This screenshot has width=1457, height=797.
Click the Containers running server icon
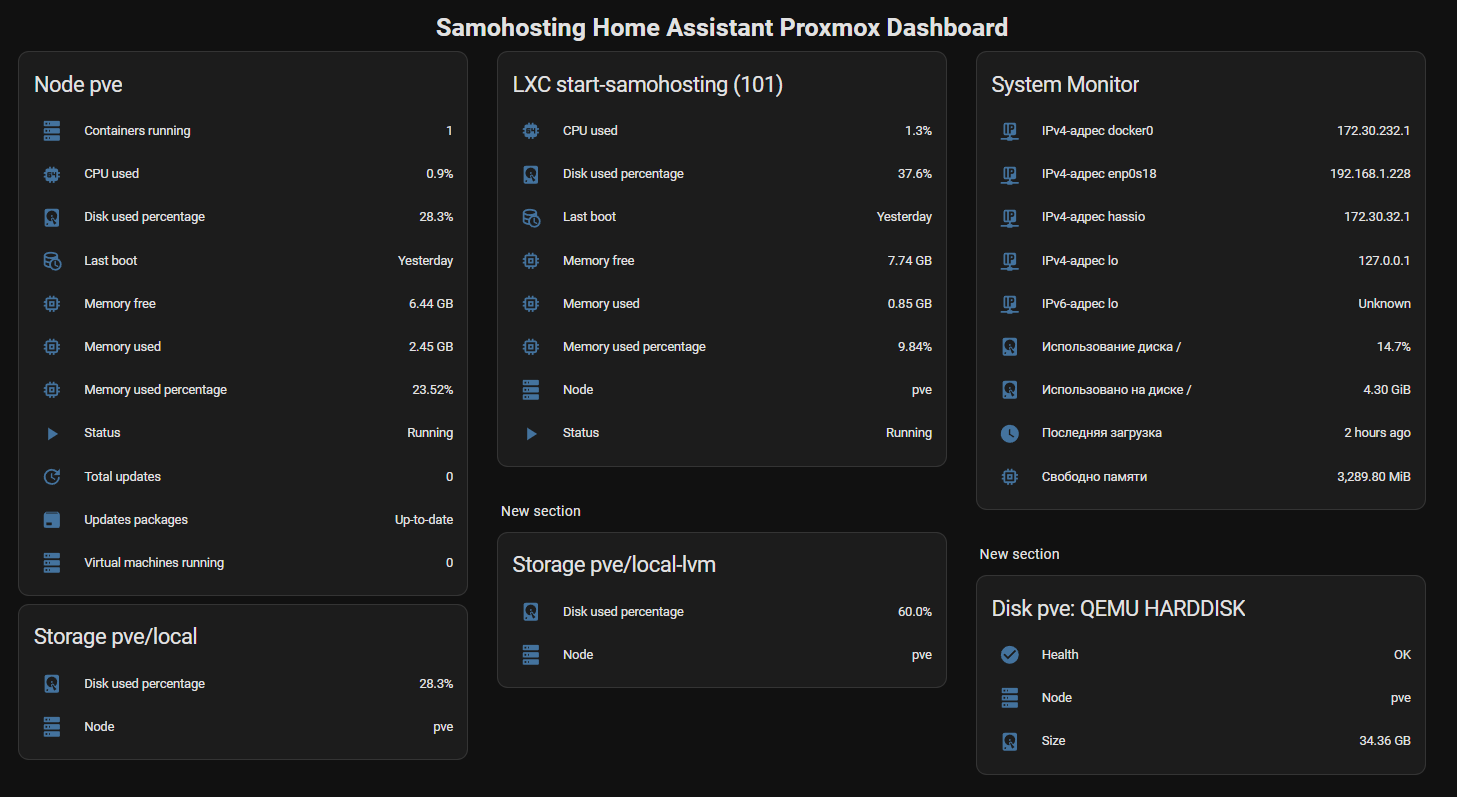click(52, 131)
